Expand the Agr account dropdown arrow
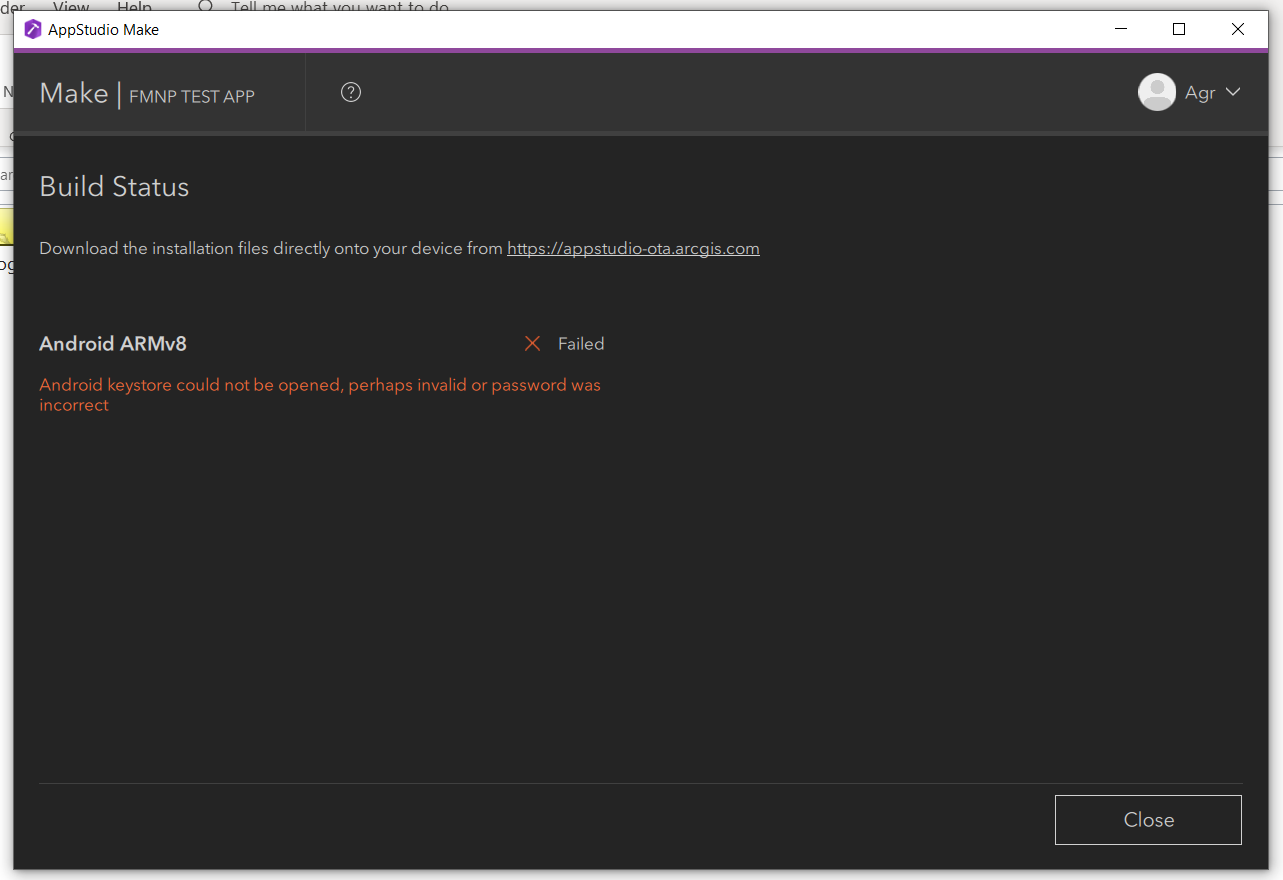The height and width of the screenshot is (880, 1283). [1233, 92]
